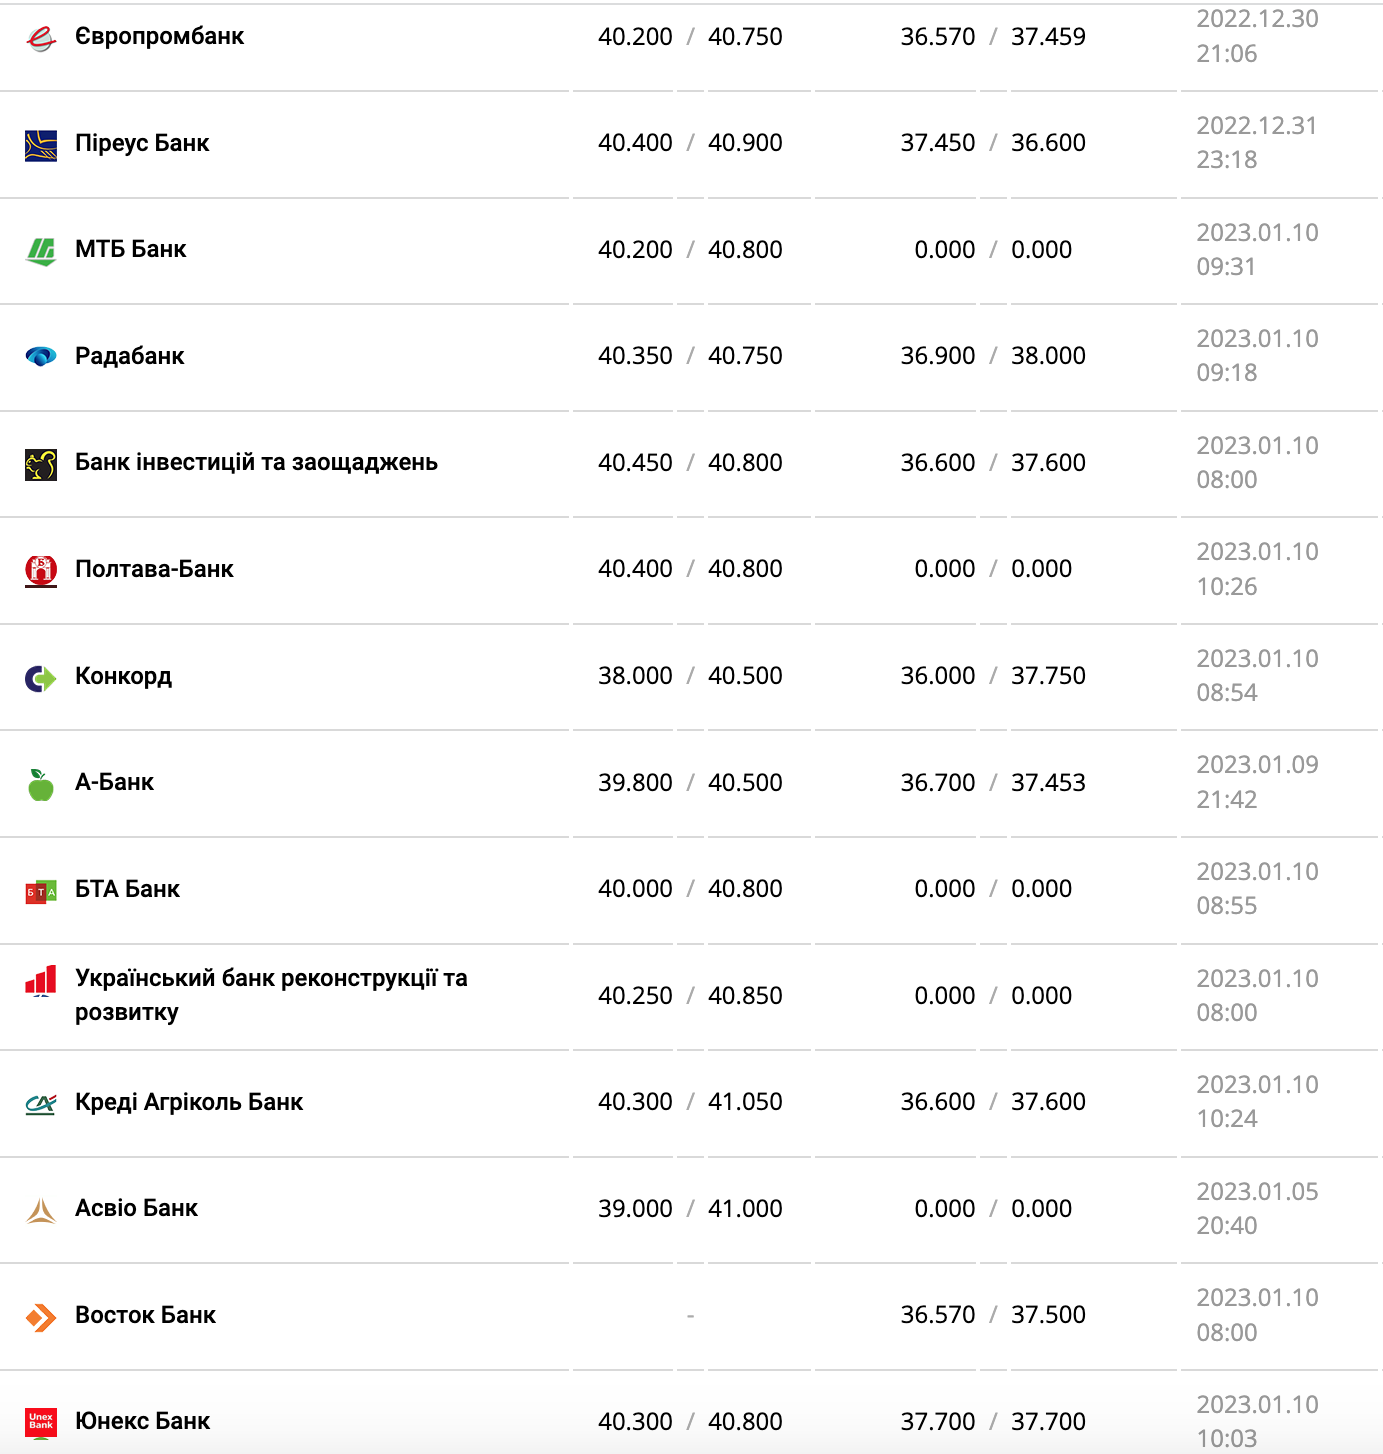This screenshot has width=1383, height=1454.
Task: Click the Восток Банк orange logo
Action: [x=41, y=1317]
